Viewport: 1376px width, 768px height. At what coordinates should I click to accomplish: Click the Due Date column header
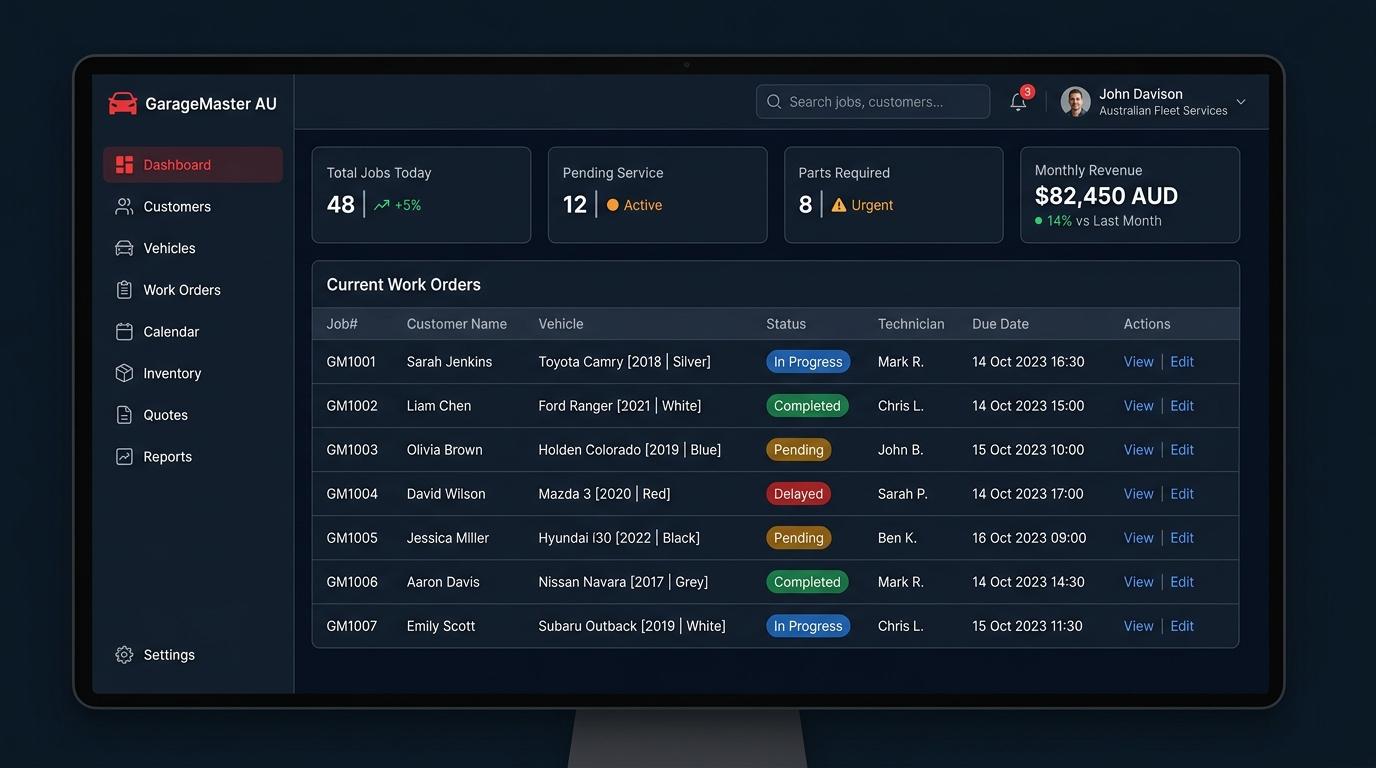[1000, 324]
